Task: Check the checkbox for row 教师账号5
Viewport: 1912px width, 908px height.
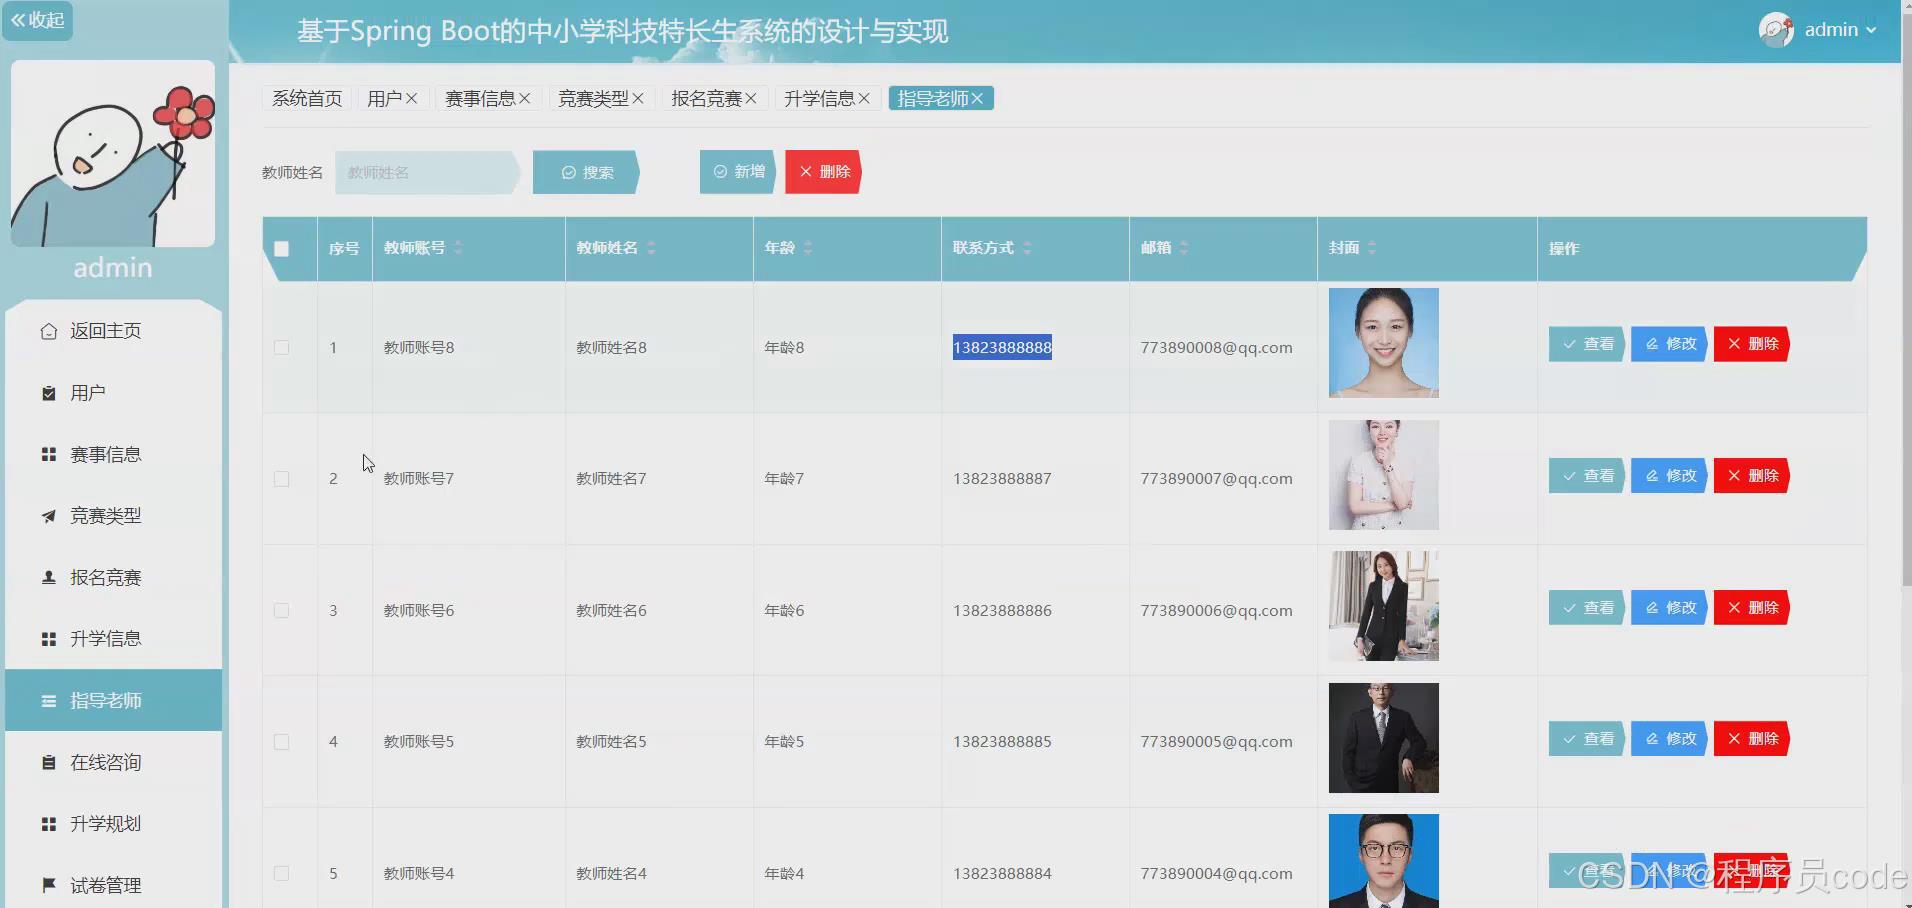Action: [282, 742]
